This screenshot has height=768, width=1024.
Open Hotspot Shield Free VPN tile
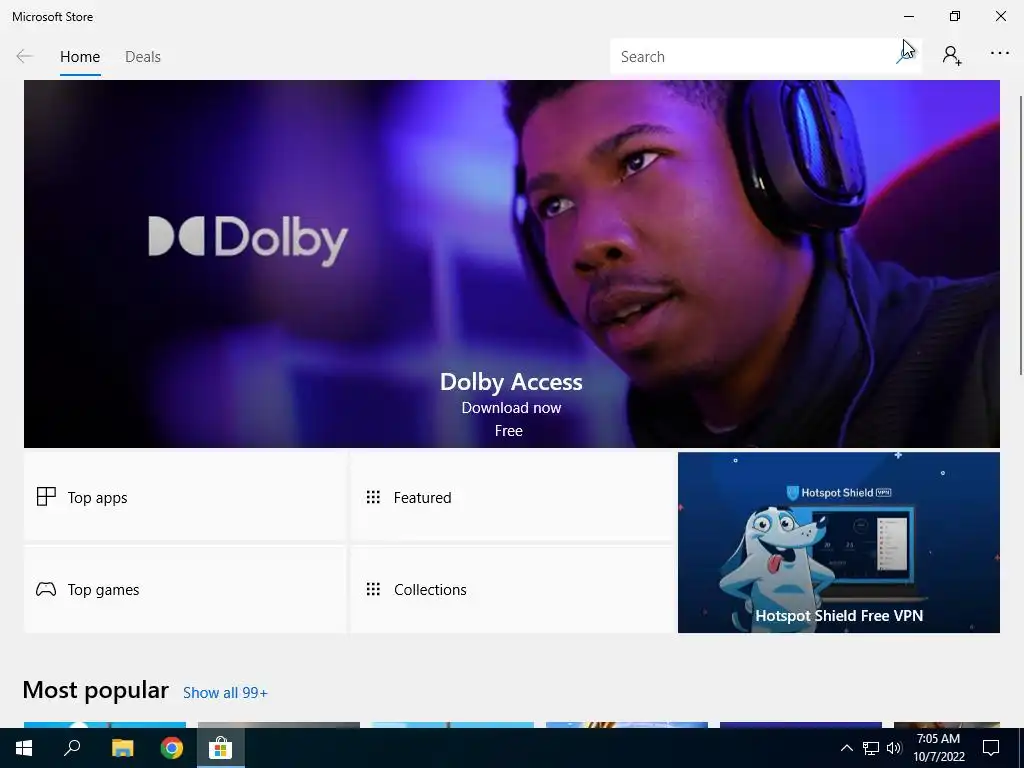(839, 543)
